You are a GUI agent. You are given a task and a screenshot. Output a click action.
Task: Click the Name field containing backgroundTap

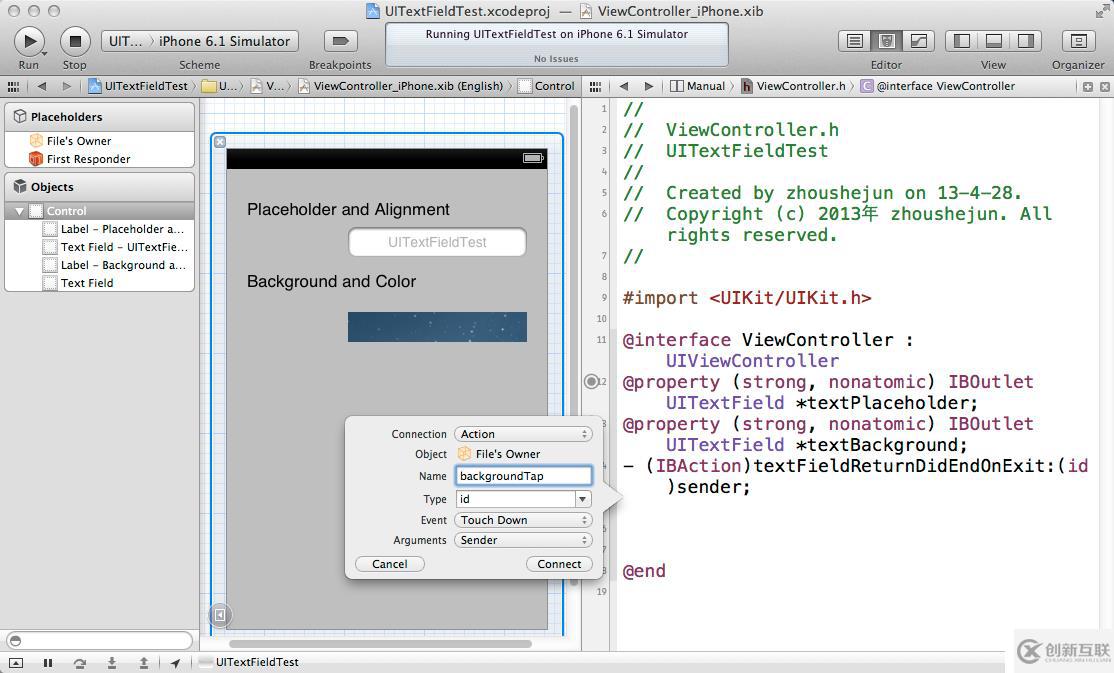pos(523,476)
